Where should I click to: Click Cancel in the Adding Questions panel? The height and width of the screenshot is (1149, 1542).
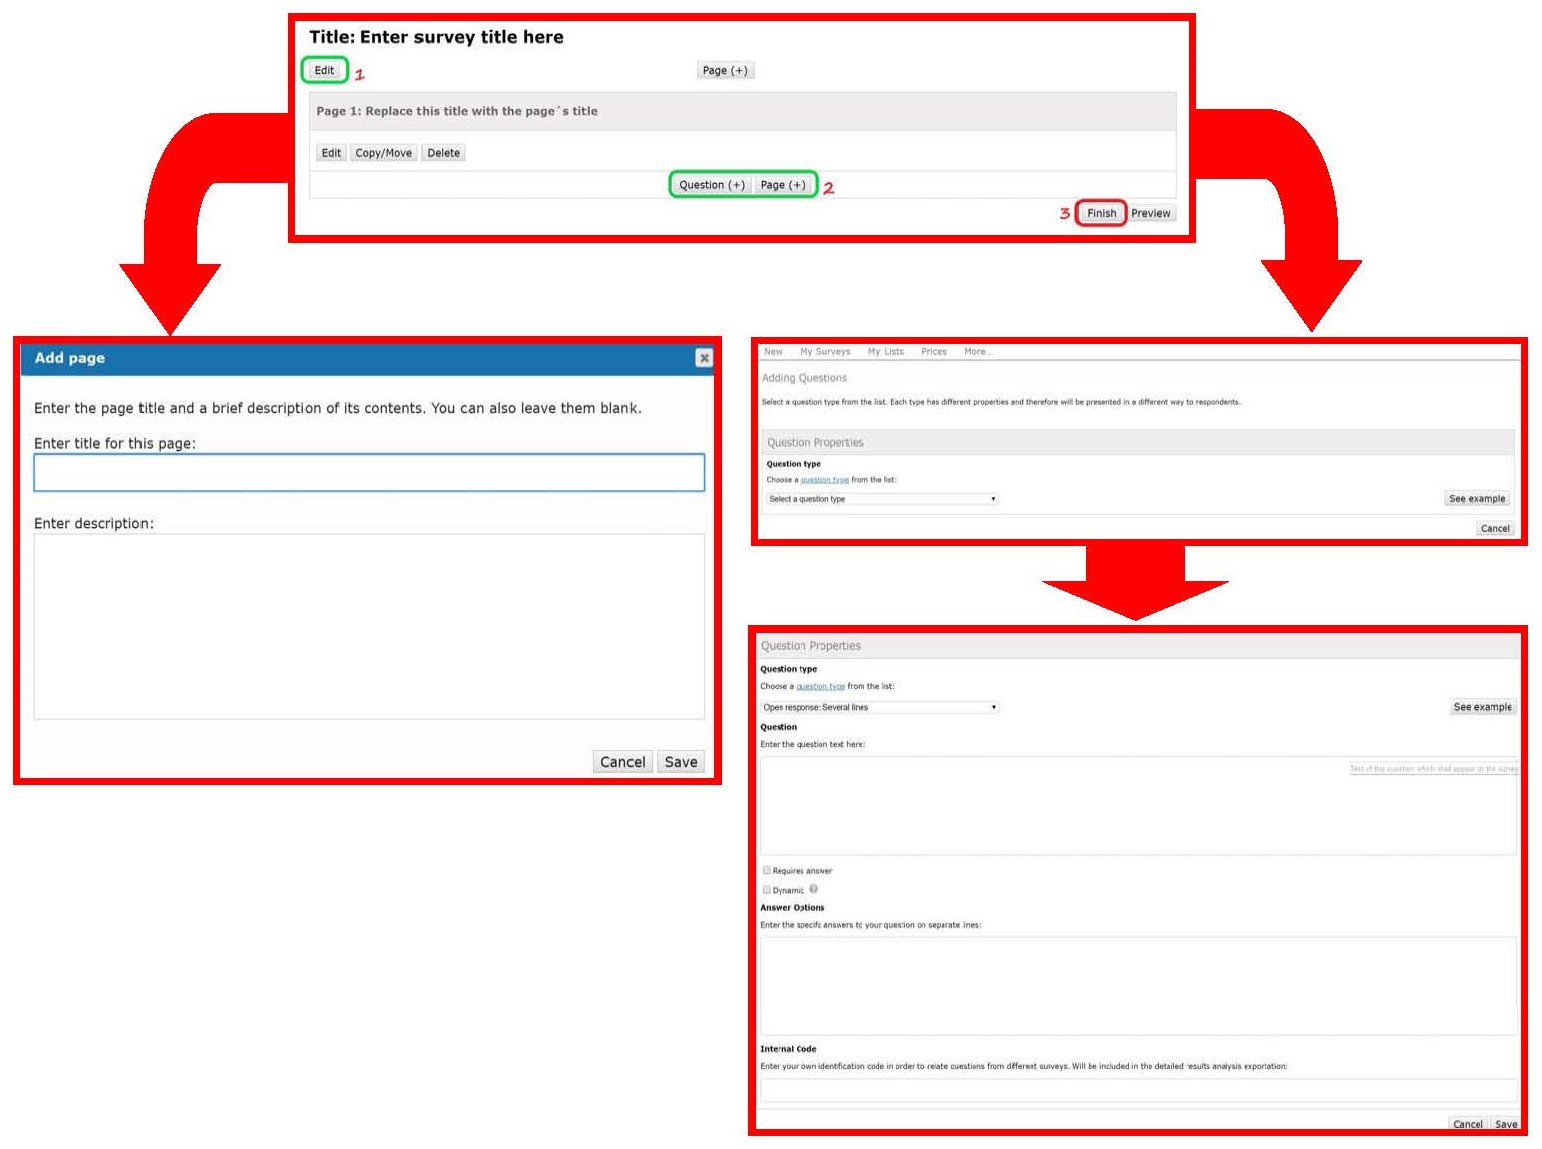coord(1495,528)
